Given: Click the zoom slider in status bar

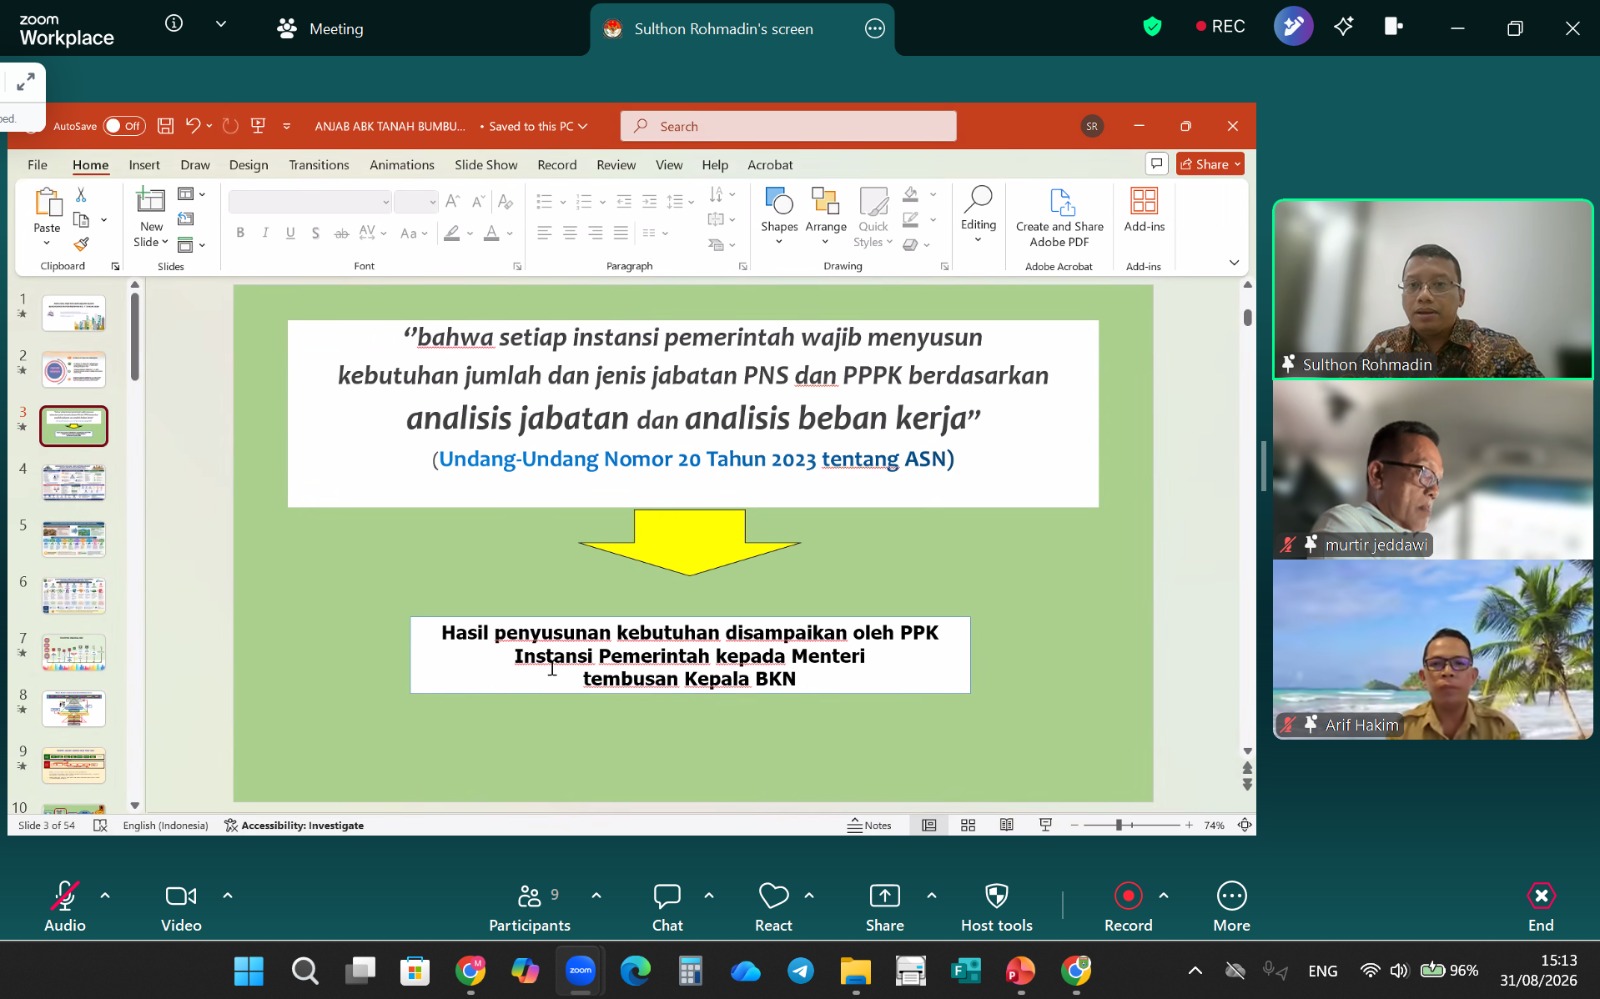Looking at the screenshot, I should coord(1133,825).
